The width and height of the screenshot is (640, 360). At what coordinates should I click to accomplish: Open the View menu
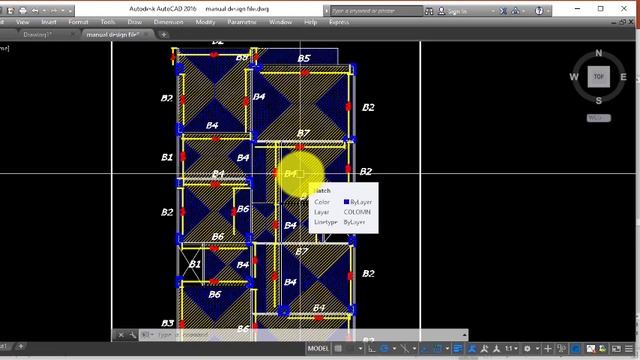22,22
